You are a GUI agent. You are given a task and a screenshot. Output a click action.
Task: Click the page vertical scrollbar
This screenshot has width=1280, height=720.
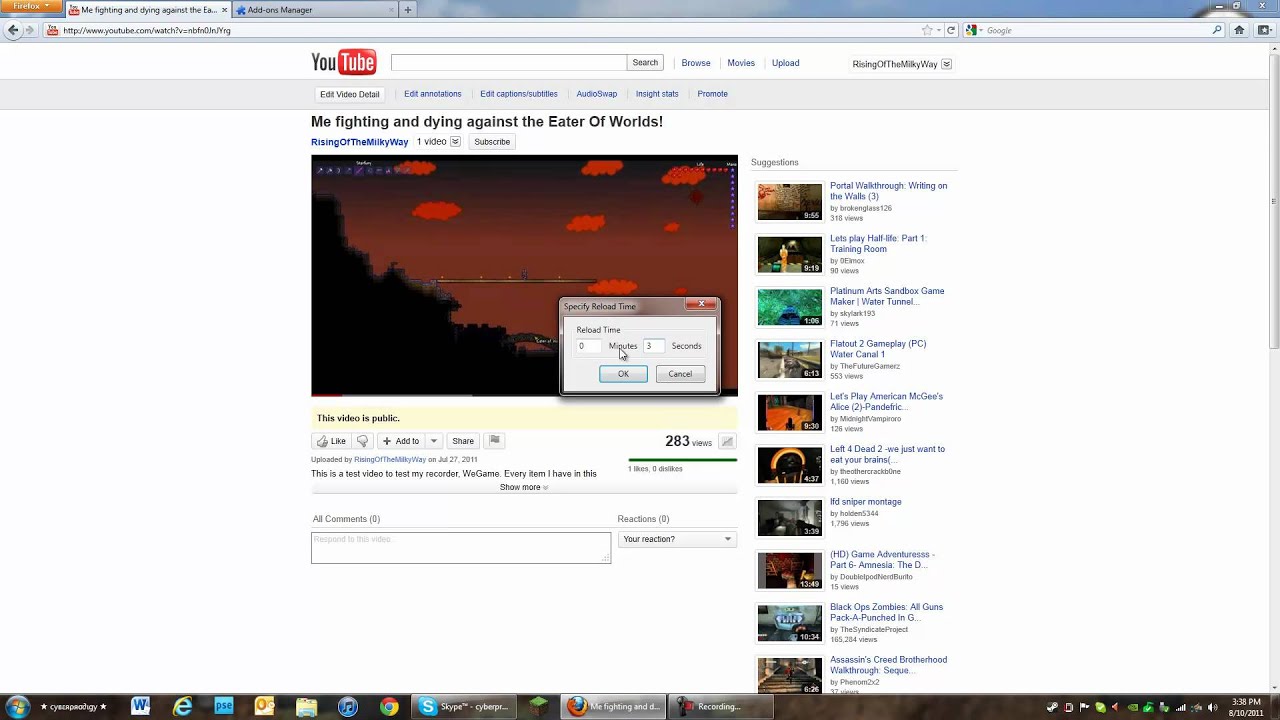[x=1274, y=200]
